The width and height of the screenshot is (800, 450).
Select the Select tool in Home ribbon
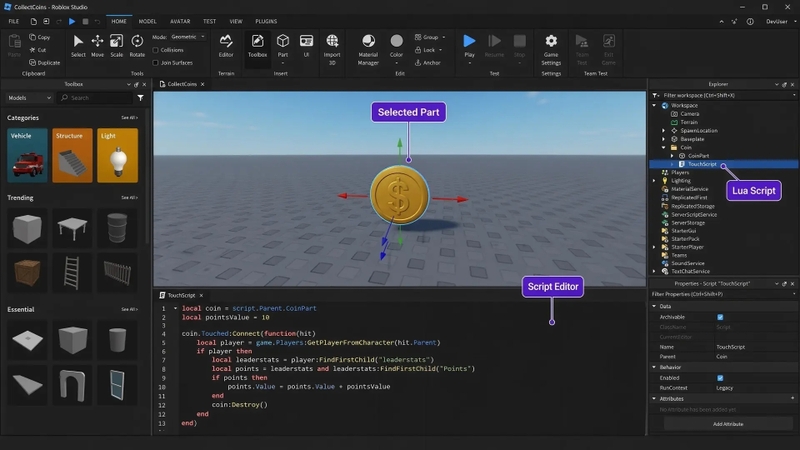pos(78,45)
